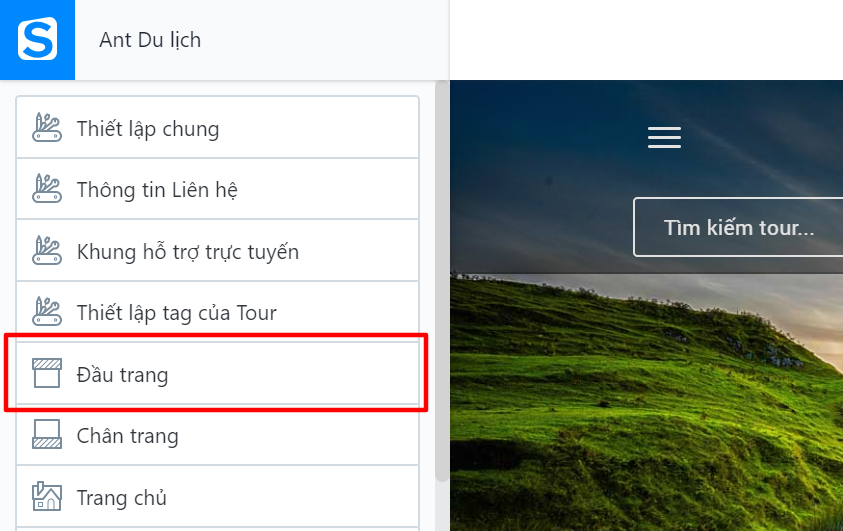Screen dimensions: 843x531
Task: Choose the Trang chủ section
Action: click(122, 497)
